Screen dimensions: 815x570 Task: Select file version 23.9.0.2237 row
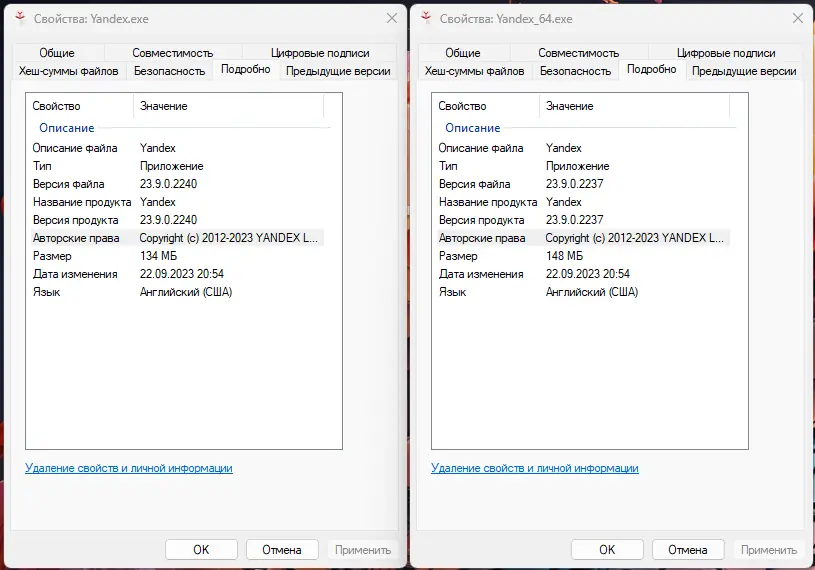(x=574, y=184)
